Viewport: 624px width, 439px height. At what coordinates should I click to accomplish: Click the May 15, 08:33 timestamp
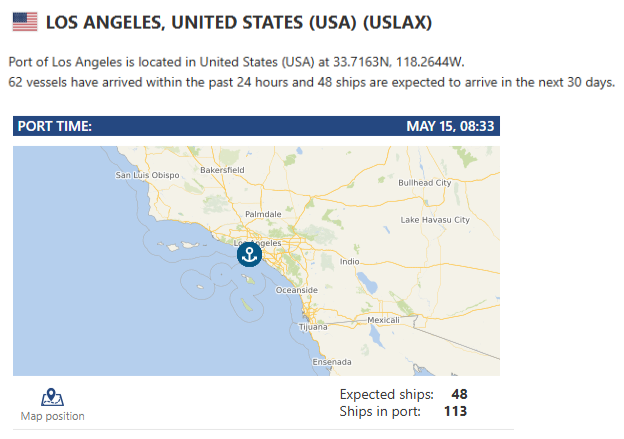pyautogui.click(x=450, y=126)
